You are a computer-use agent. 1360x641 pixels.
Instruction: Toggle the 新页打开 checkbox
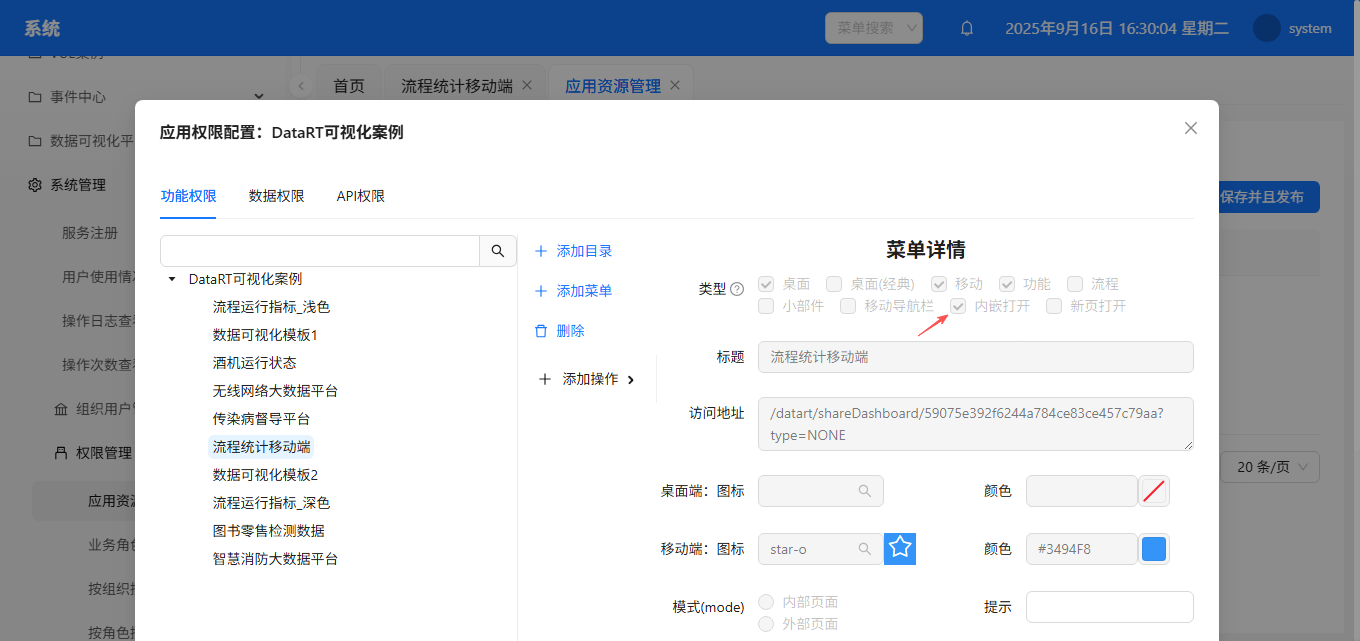(x=1054, y=306)
